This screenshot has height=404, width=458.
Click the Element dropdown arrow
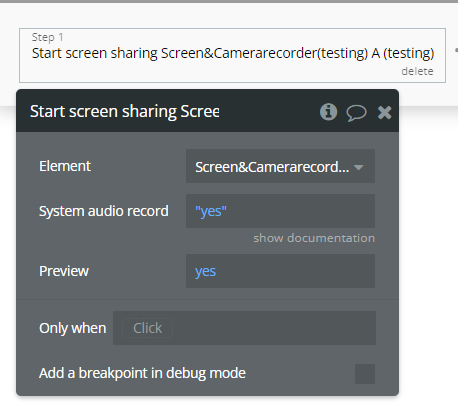(x=359, y=167)
